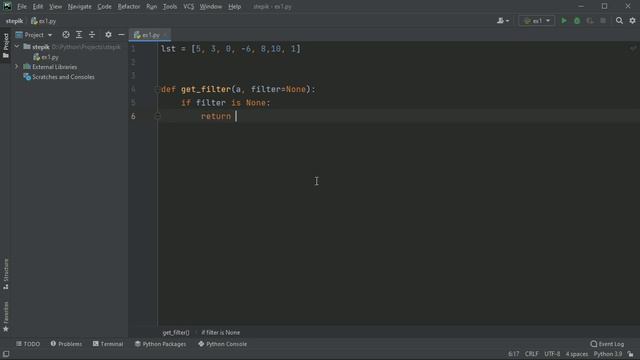Click line number 6 in the gutter
The width and height of the screenshot is (640, 360).
[x=133, y=116]
